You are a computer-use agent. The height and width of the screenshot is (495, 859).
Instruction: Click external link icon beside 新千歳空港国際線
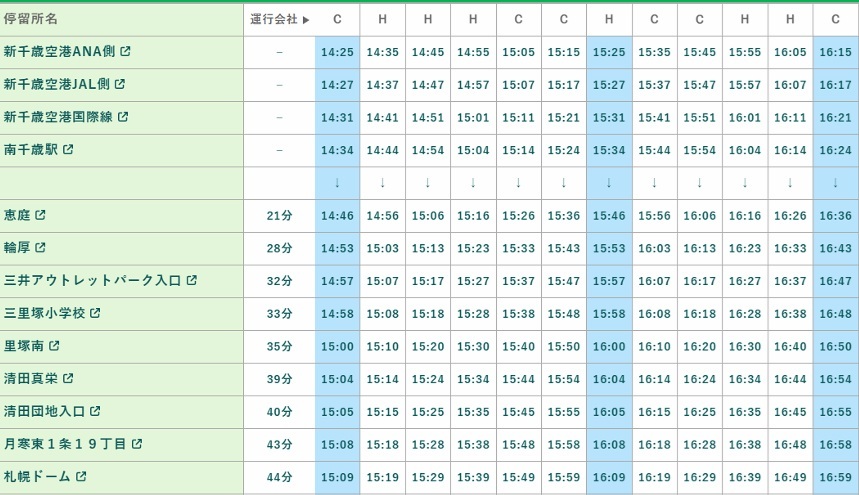pos(123,117)
